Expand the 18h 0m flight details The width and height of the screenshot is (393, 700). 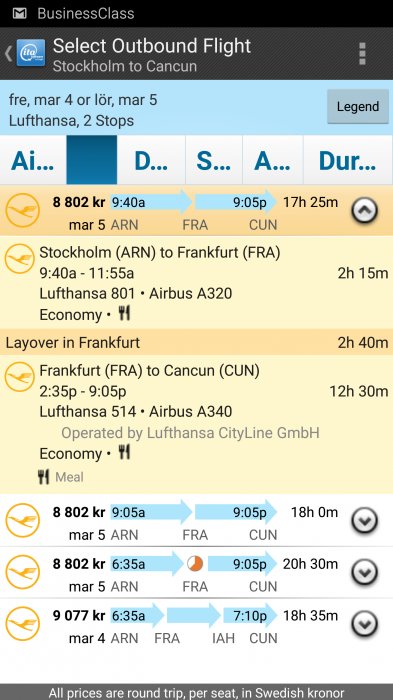click(365, 520)
